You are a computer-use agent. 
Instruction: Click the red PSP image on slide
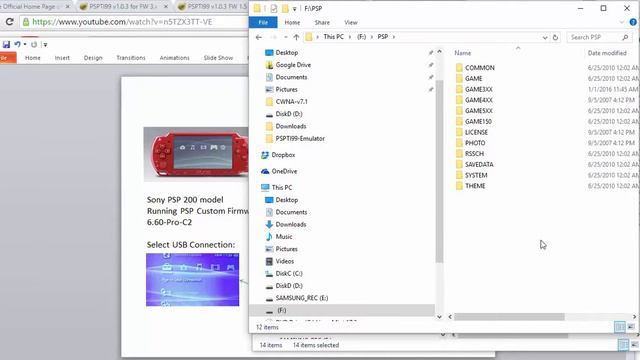[196, 154]
